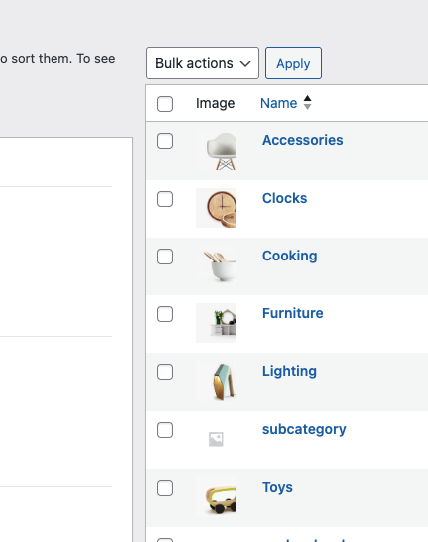This screenshot has height=542, width=428.
Task: Click the Cooking bowl thumbnail
Action: click(x=216, y=265)
